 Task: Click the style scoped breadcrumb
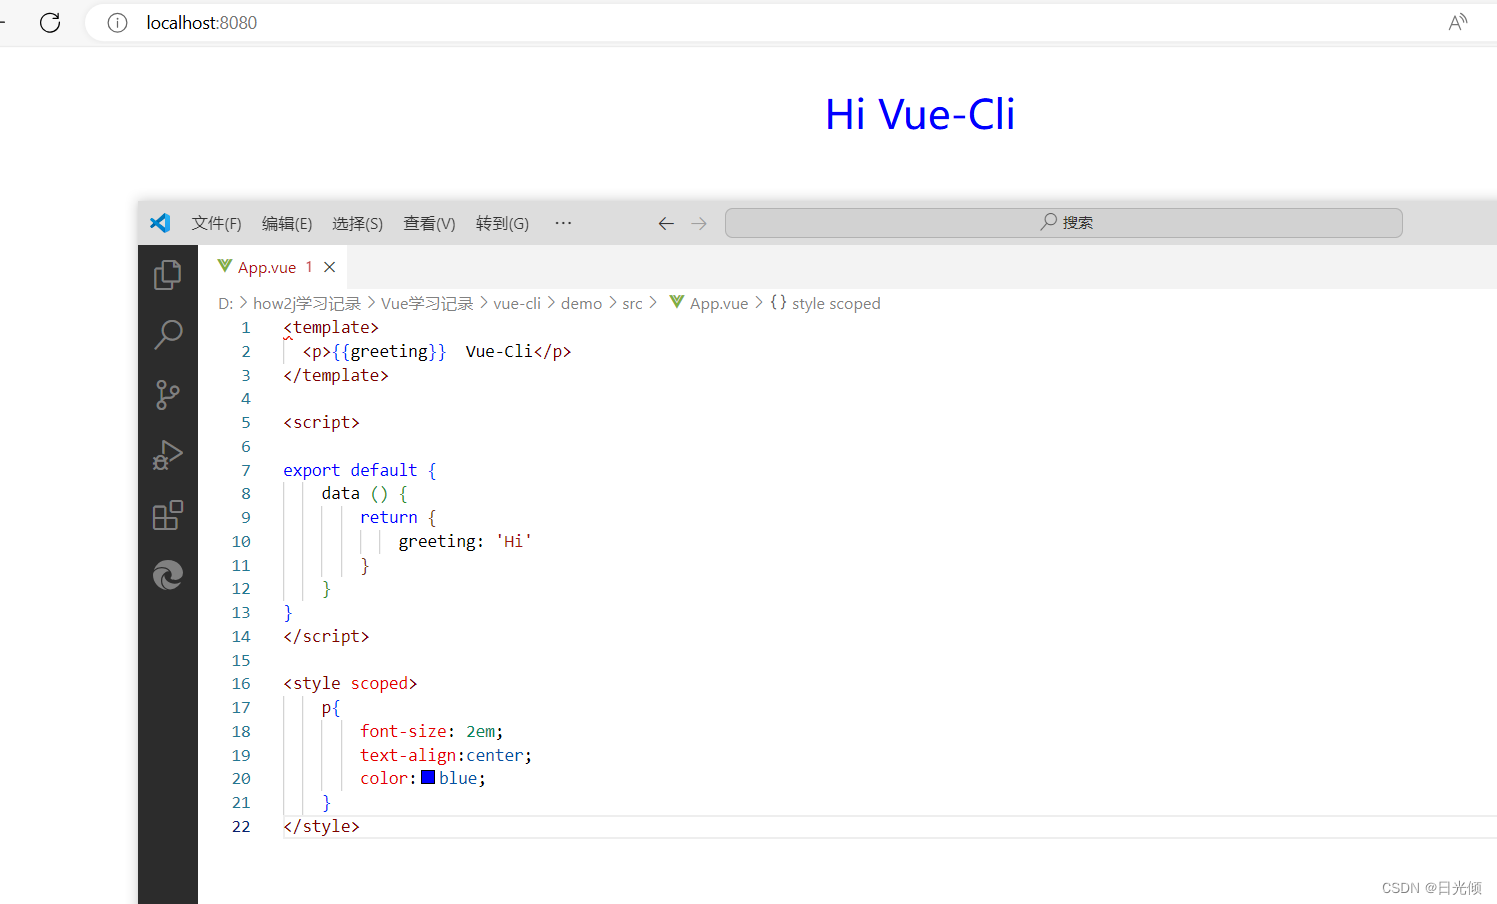pyautogui.click(x=825, y=303)
